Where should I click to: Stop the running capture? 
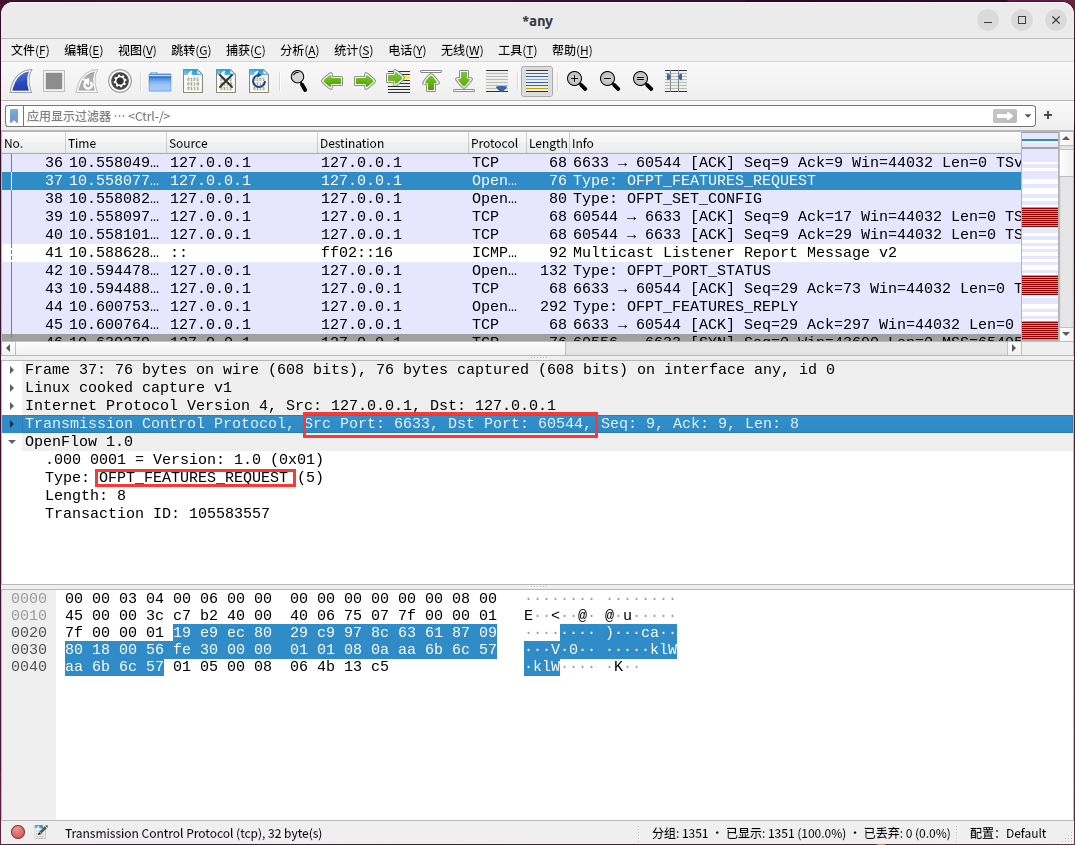click(53, 82)
